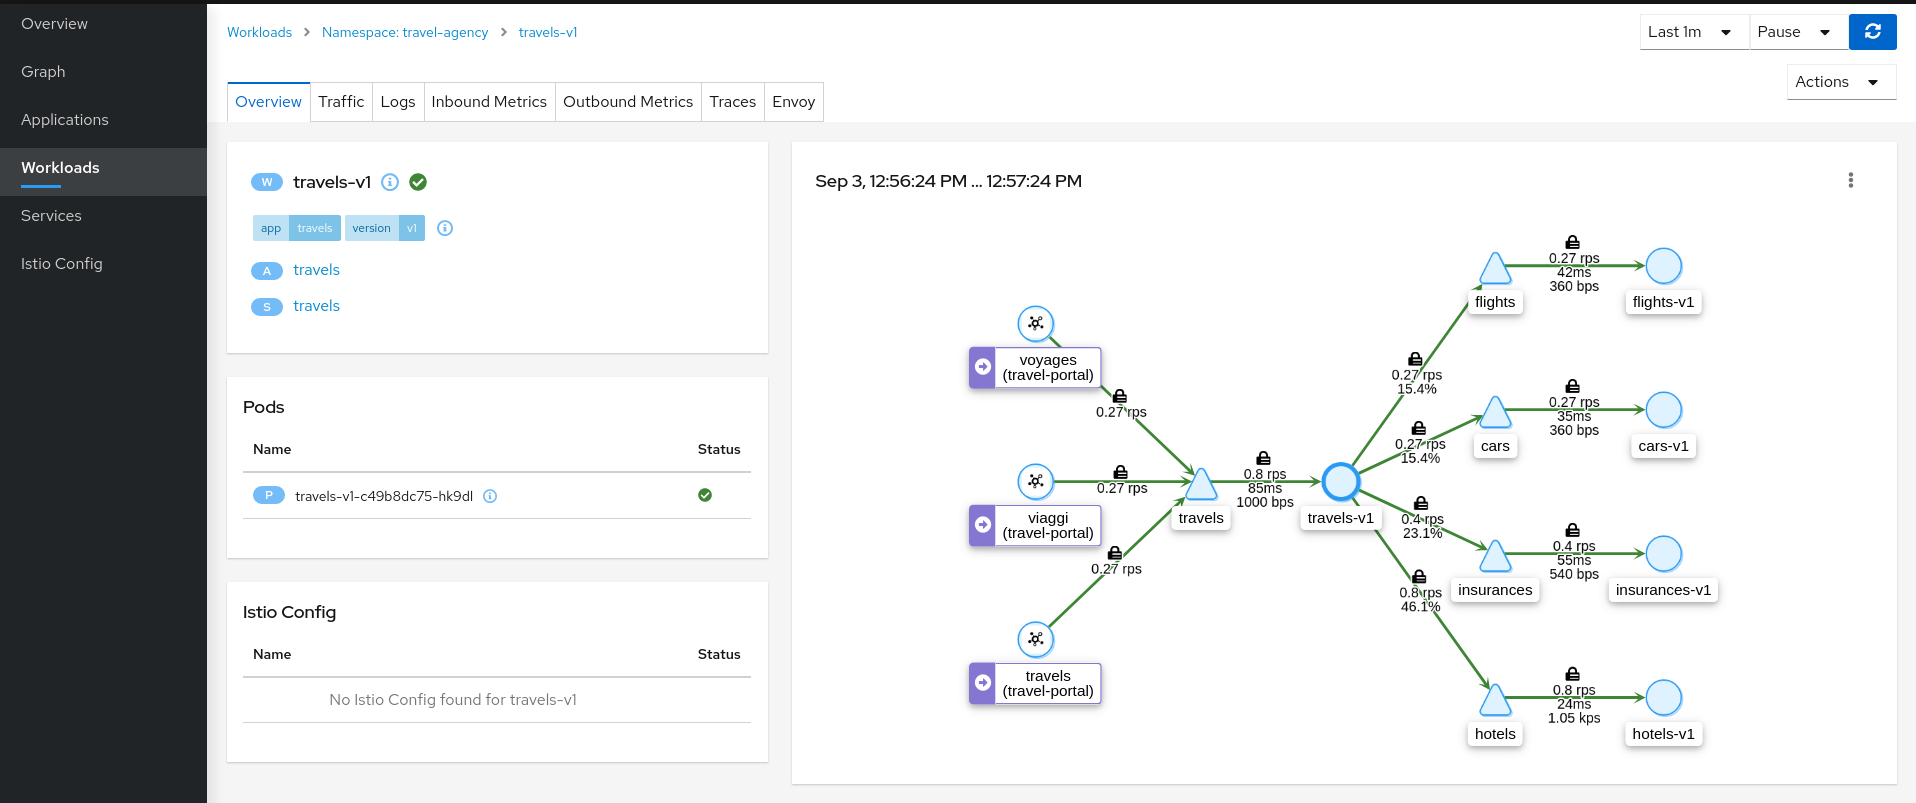The height and width of the screenshot is (803, 1916).
Task: Click Namespace: travel-agency breadcrumb link
Action: [405, 32]
